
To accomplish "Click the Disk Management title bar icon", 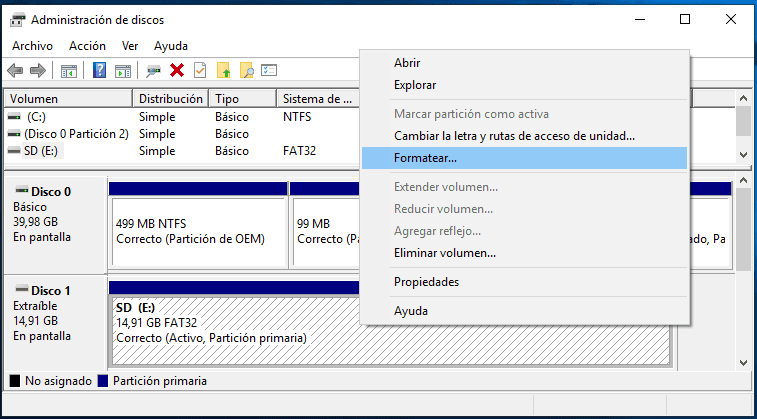I will pos(17,20).
